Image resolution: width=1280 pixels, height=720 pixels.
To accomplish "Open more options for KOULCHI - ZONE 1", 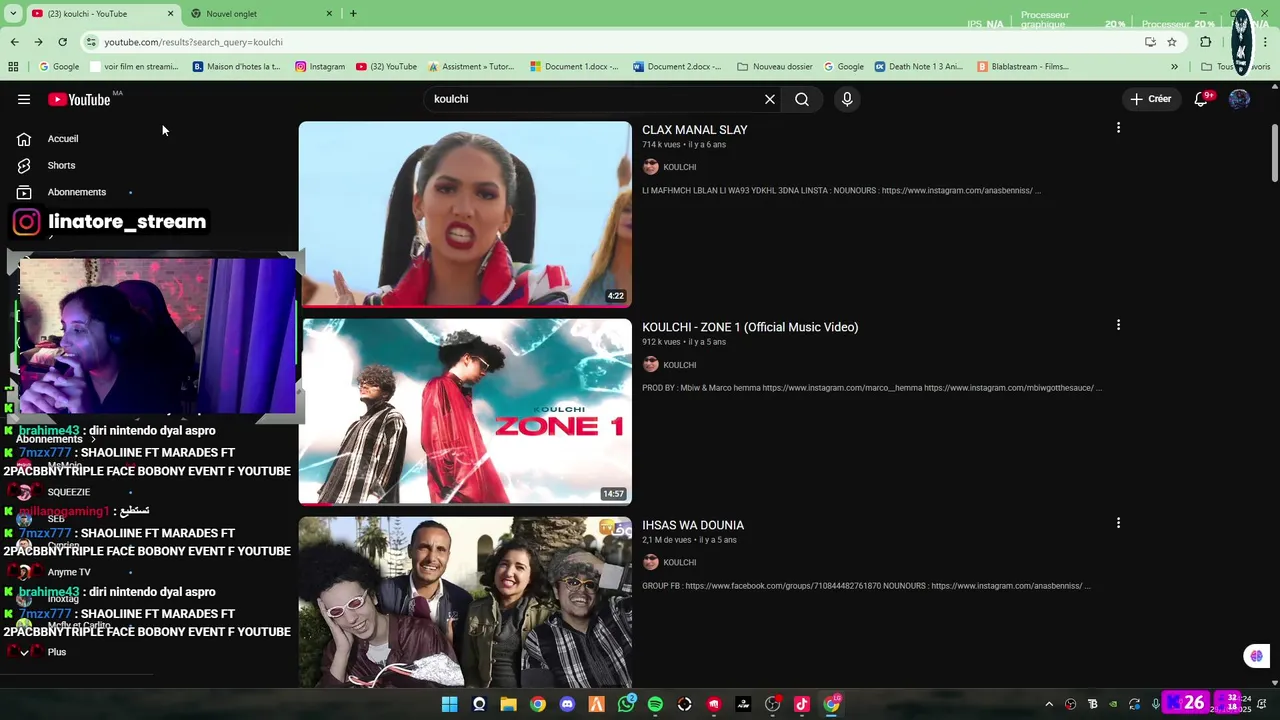I will [x=1118, y=325].
